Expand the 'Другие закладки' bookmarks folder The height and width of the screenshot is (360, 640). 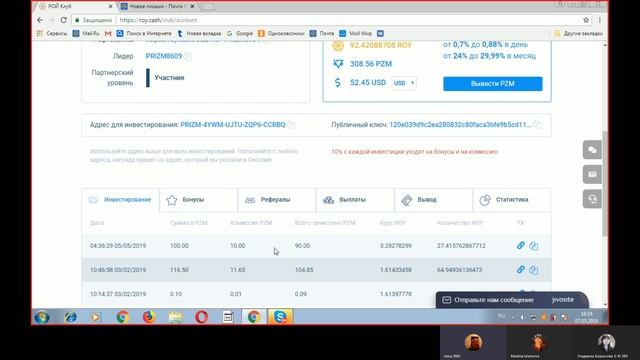[578, 33]
